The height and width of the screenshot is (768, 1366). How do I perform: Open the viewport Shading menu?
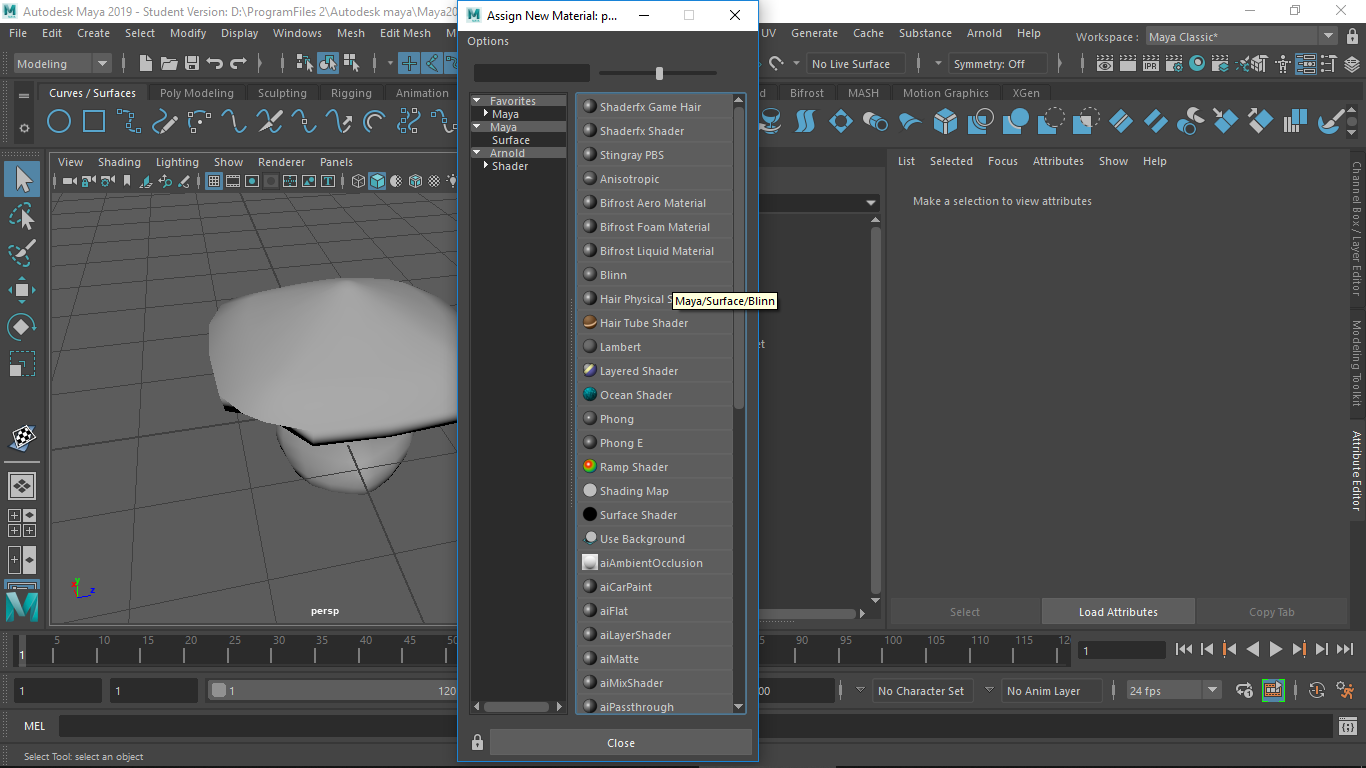(119, 162)
